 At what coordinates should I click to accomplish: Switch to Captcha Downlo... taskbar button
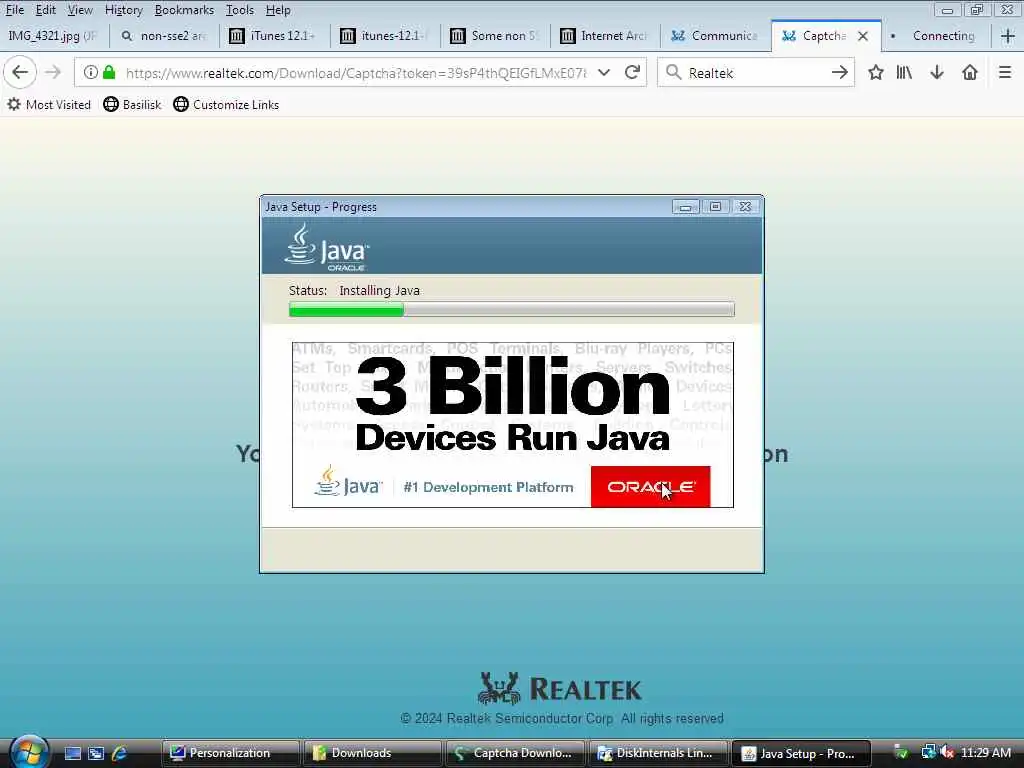pos(515,753)
